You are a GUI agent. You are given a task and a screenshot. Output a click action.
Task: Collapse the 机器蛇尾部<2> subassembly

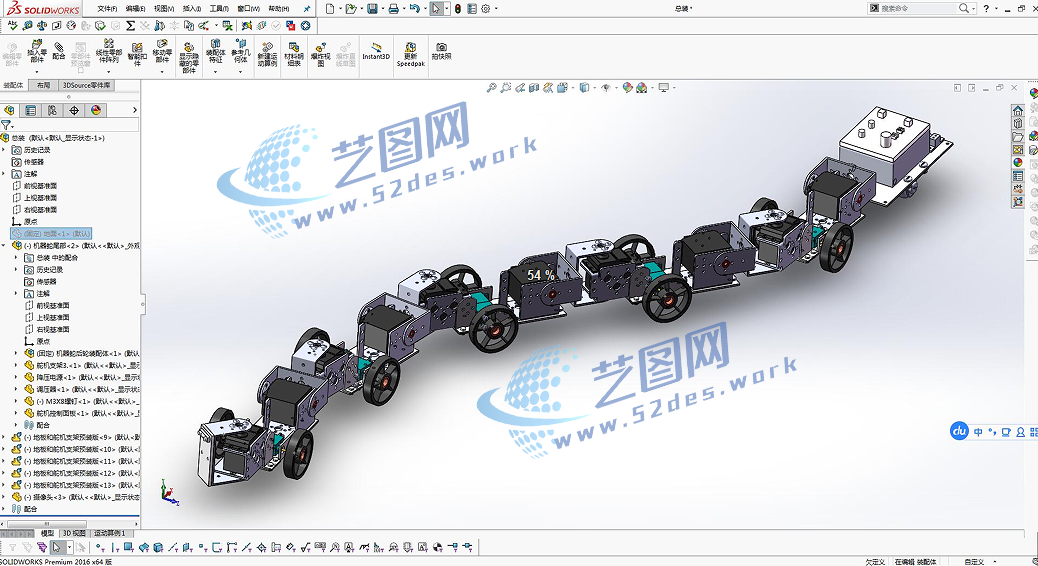pos(4,246)
